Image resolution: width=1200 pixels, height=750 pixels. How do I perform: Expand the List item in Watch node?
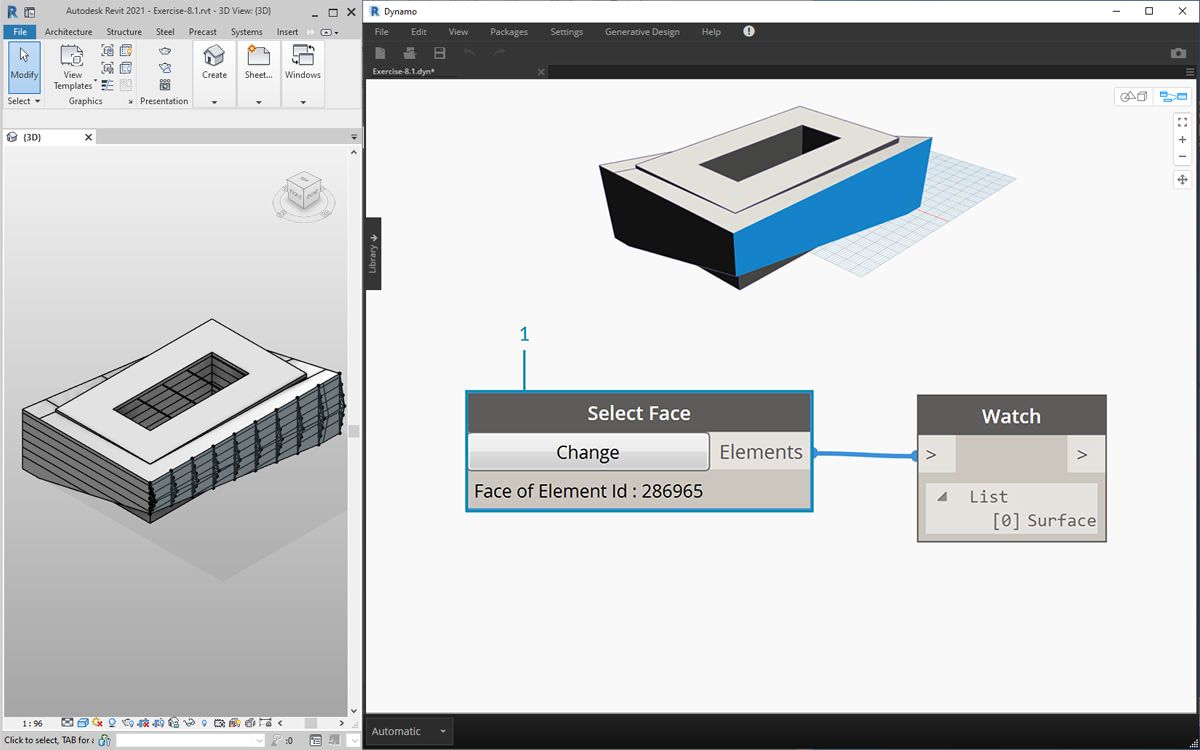[943, 497]
